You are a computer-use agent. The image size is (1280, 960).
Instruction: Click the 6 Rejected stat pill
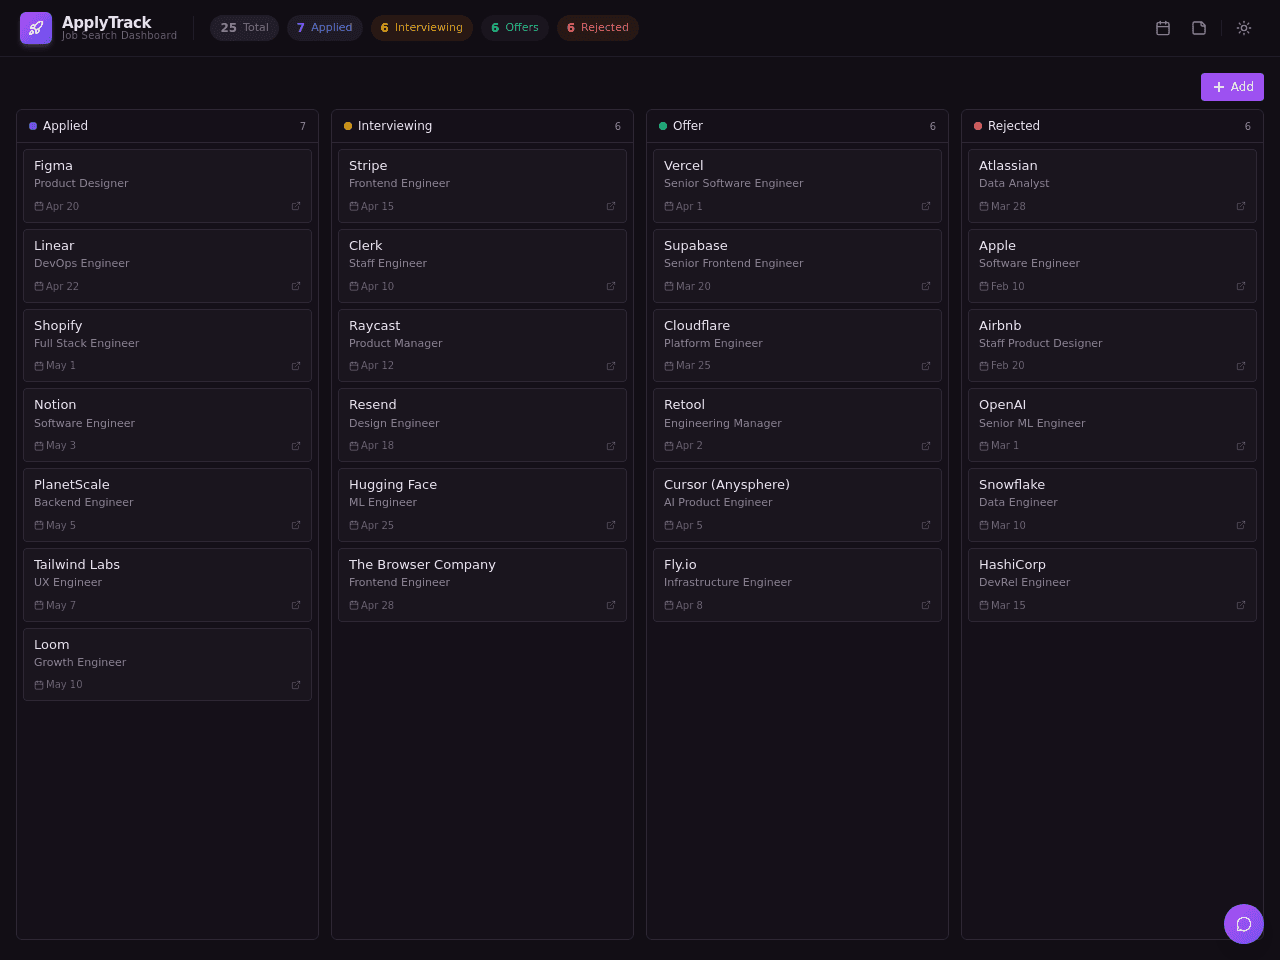[598, 28]
